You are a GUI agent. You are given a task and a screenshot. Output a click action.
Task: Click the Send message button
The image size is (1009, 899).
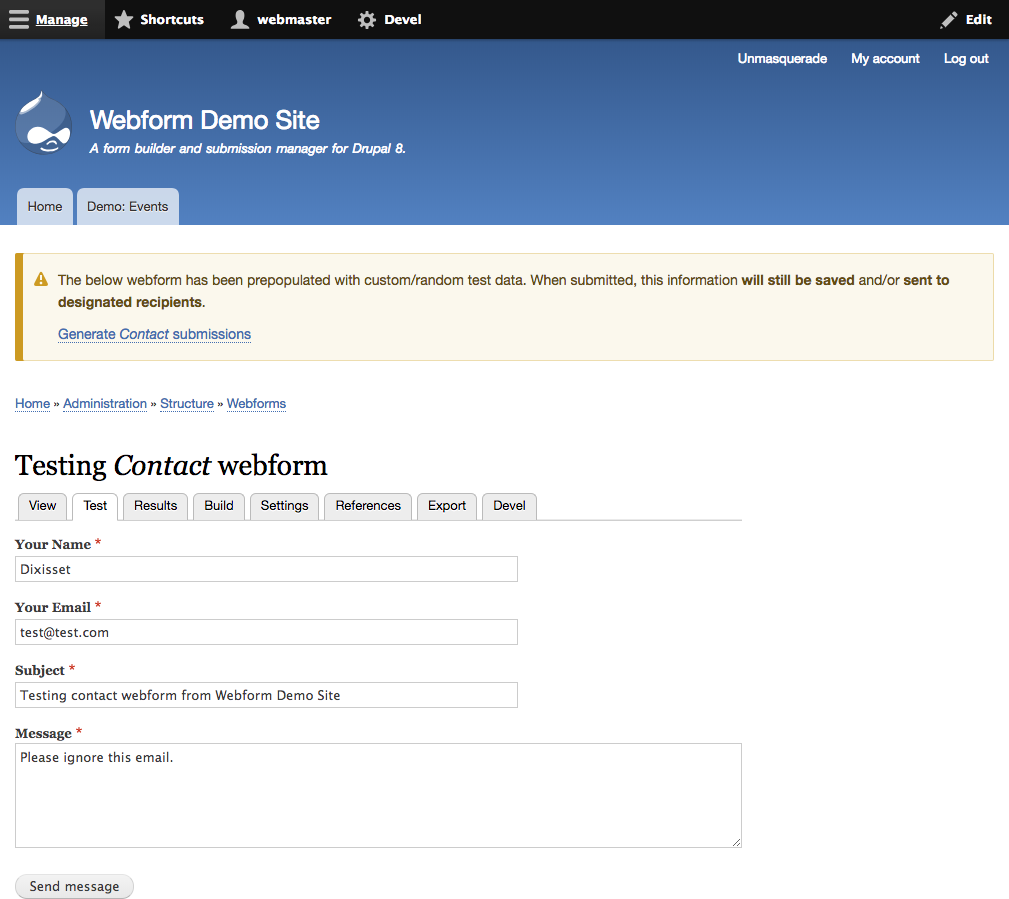tap(74, 886)
